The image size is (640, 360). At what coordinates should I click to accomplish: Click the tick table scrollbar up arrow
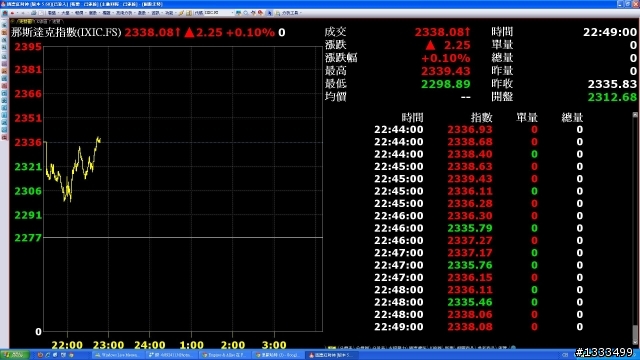point(635,115)
